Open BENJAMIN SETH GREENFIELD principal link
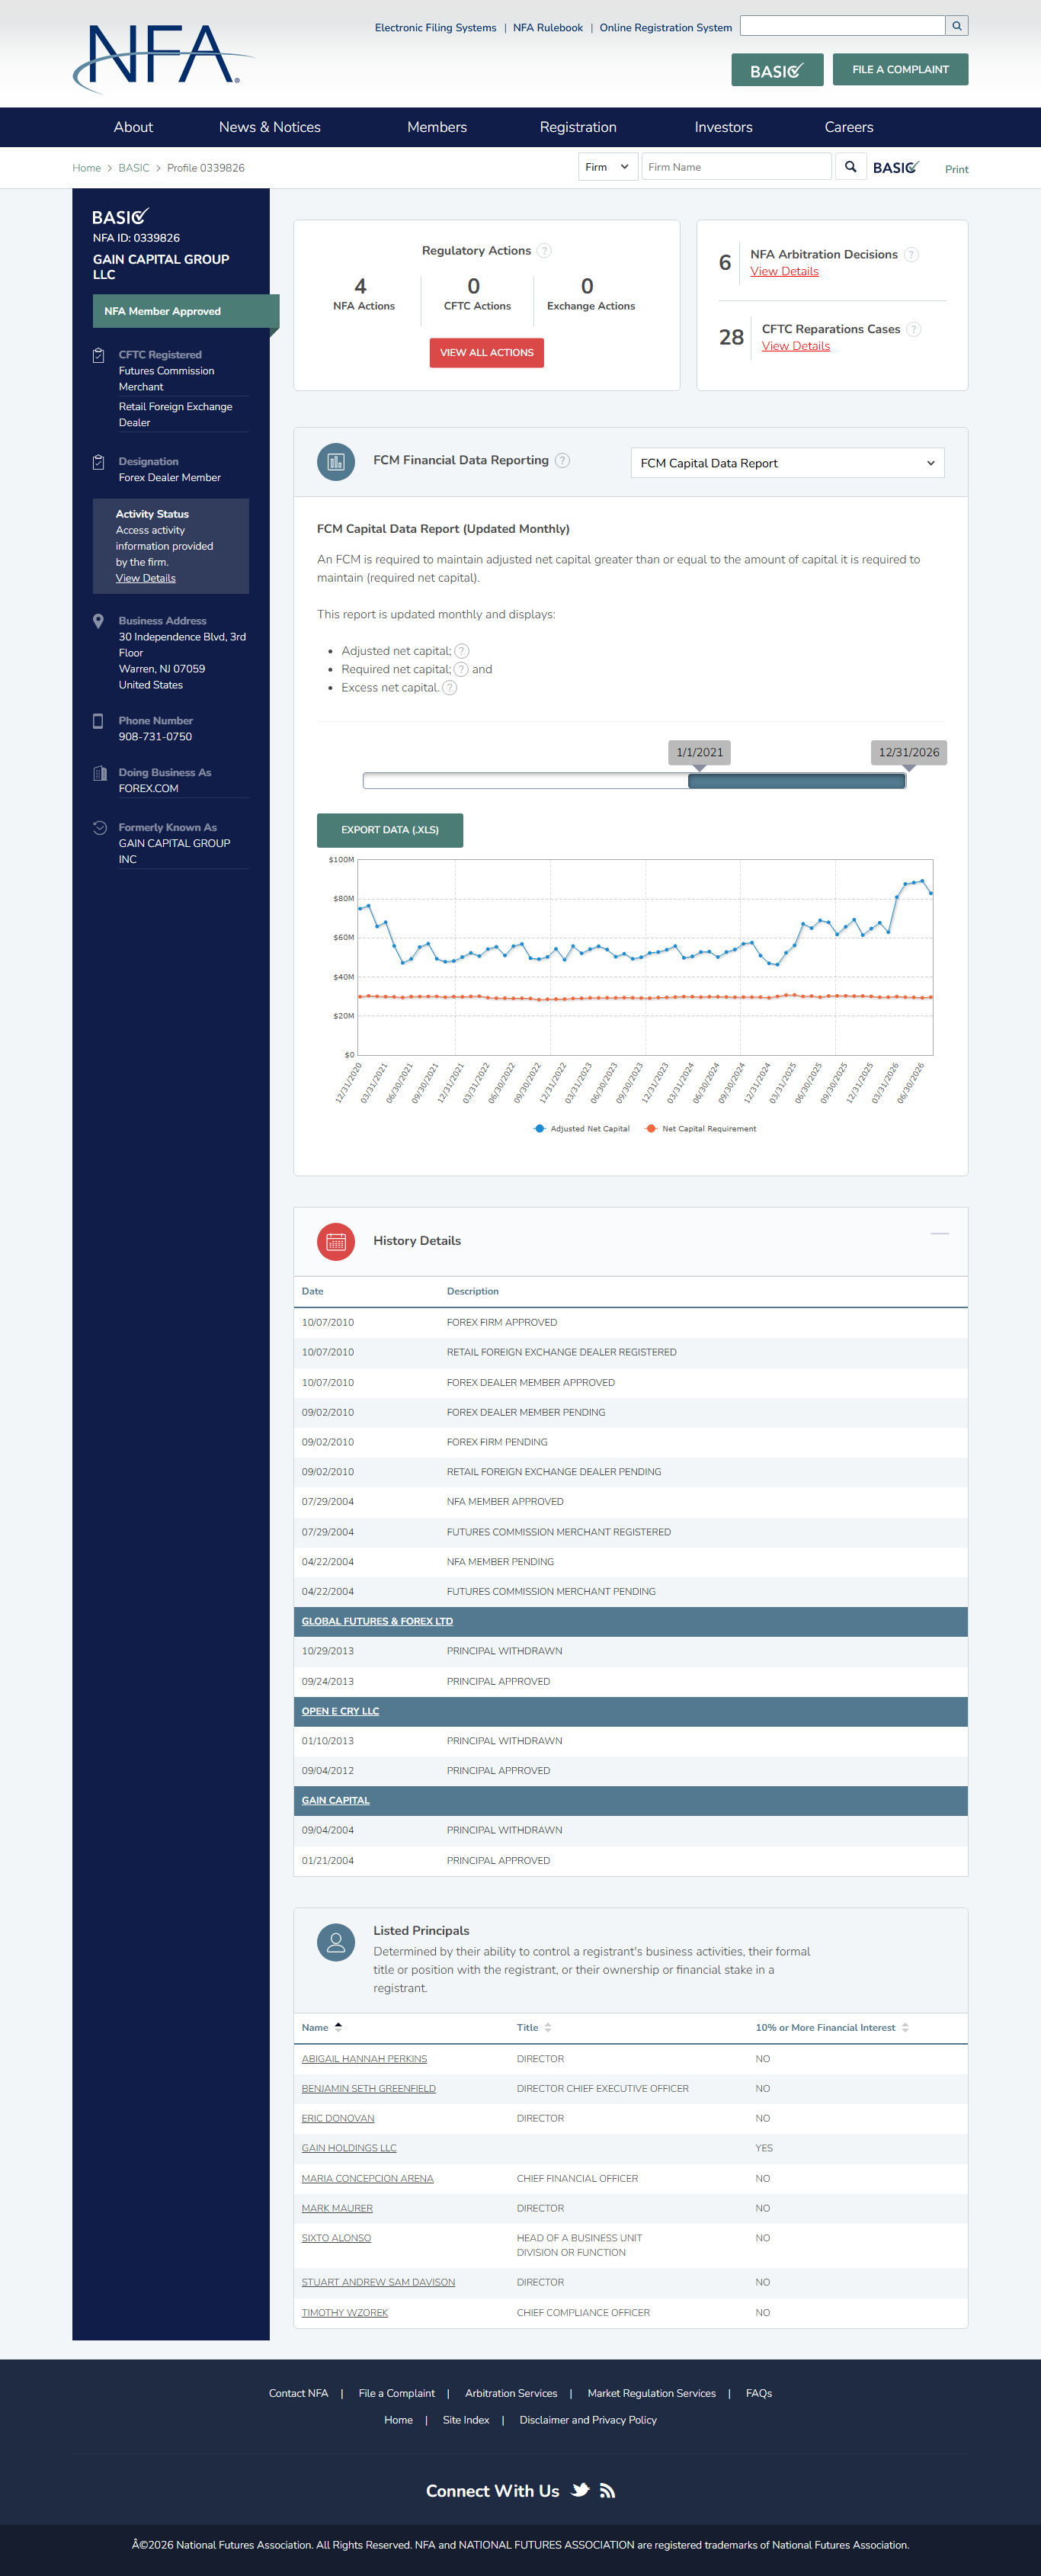This screenshot has width=1041, height=2576. 369,2088
